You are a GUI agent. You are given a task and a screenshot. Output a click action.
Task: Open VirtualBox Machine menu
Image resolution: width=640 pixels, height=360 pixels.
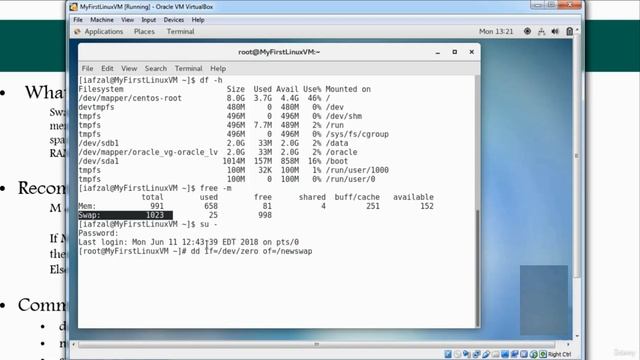102,20
